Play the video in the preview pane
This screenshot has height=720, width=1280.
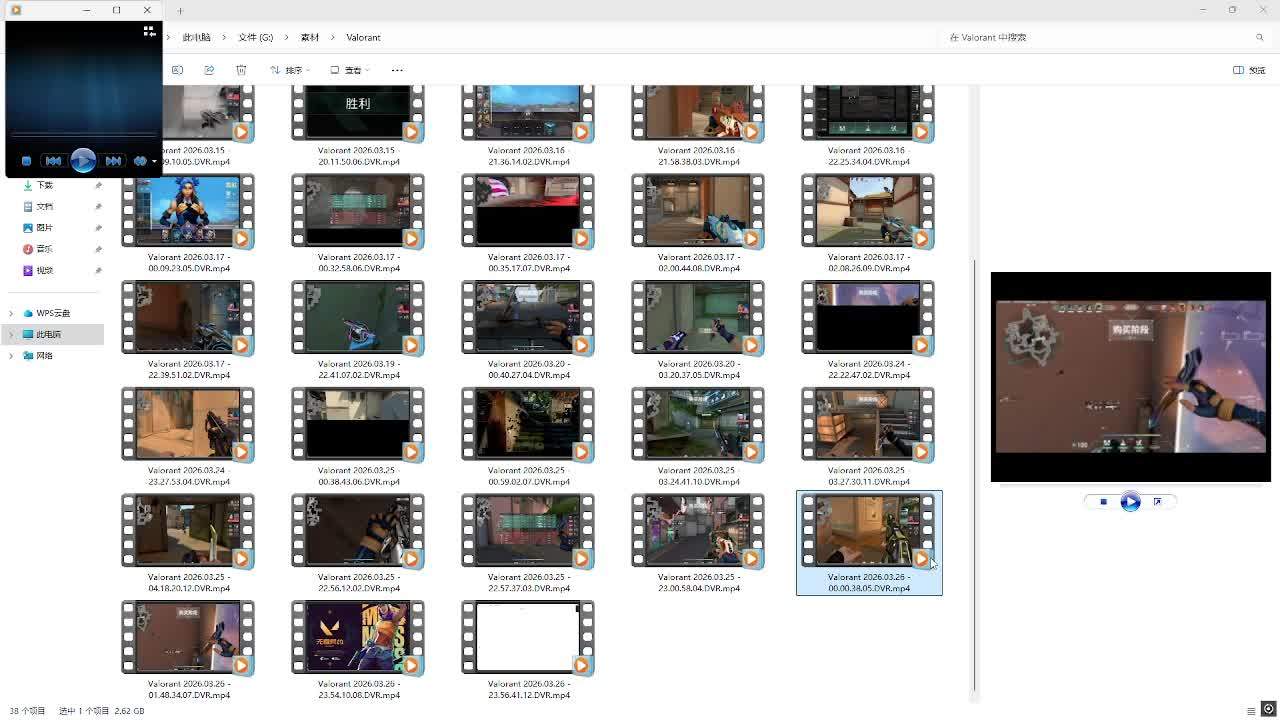pos(1130,502)
